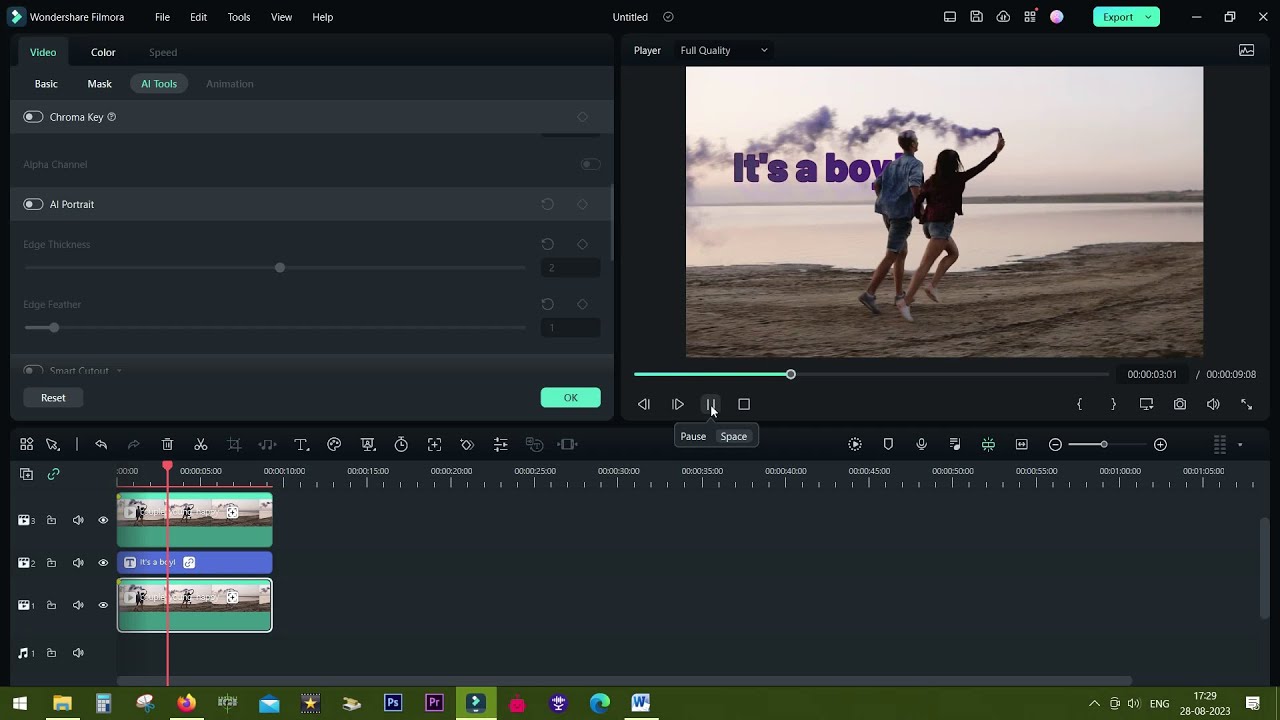Image resolution: width=1280 pixels, height=720 pixels.
Task: Open the scopes icon in player header
Action: pyautogui.click(x=1246, y=50)
